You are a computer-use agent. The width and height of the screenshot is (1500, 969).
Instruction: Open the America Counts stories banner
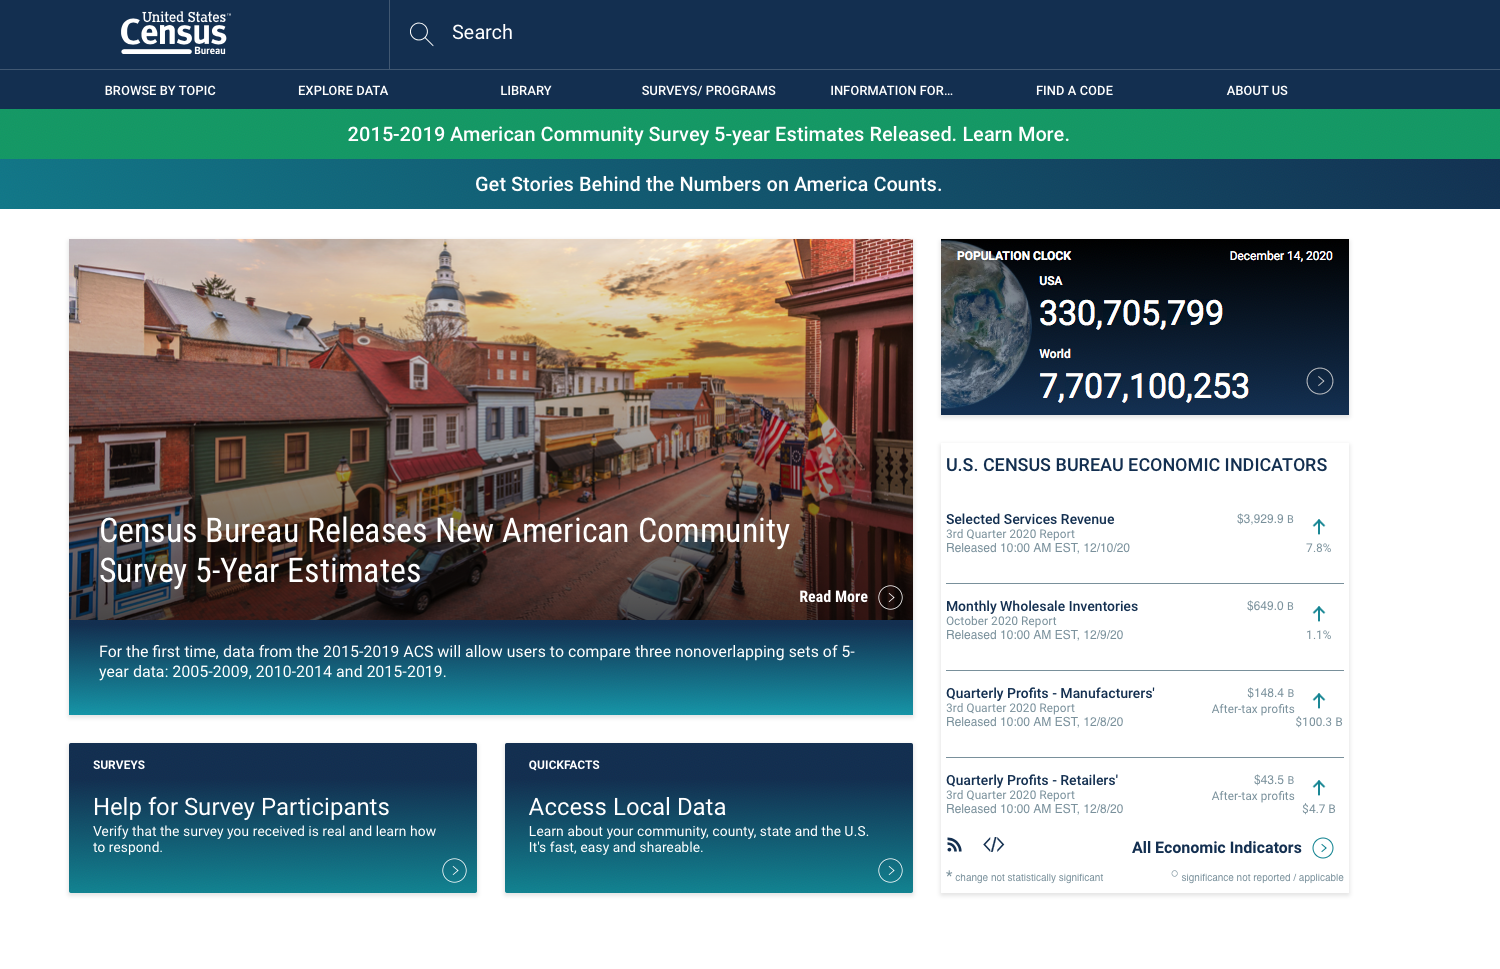pos(750,184)
